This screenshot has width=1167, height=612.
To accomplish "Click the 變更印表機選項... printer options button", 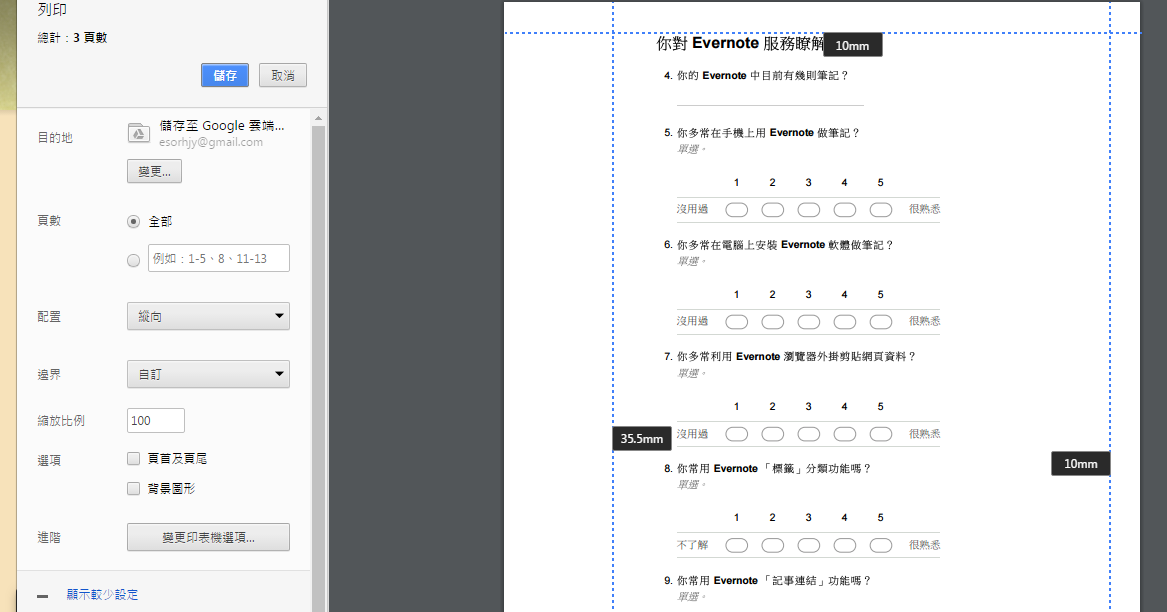I will 208,537.
